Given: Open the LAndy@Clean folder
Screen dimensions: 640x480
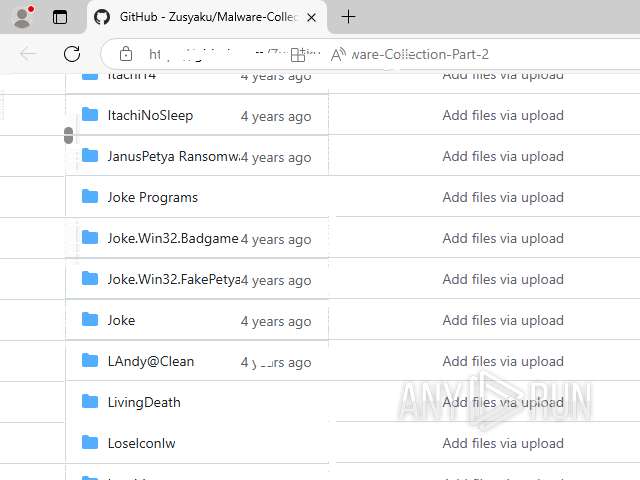Looking at the screenshot, I should (151, 361).
